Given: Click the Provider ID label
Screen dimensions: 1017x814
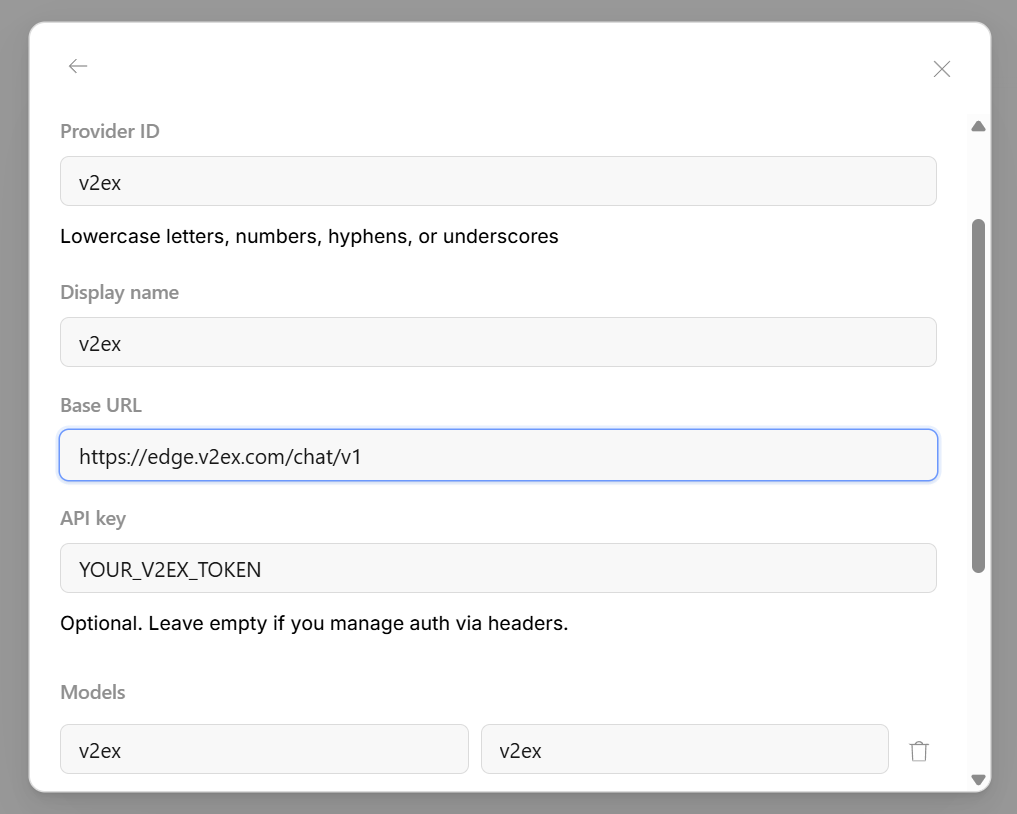Looking at the screenshot, I should click(x=110, y=131).
